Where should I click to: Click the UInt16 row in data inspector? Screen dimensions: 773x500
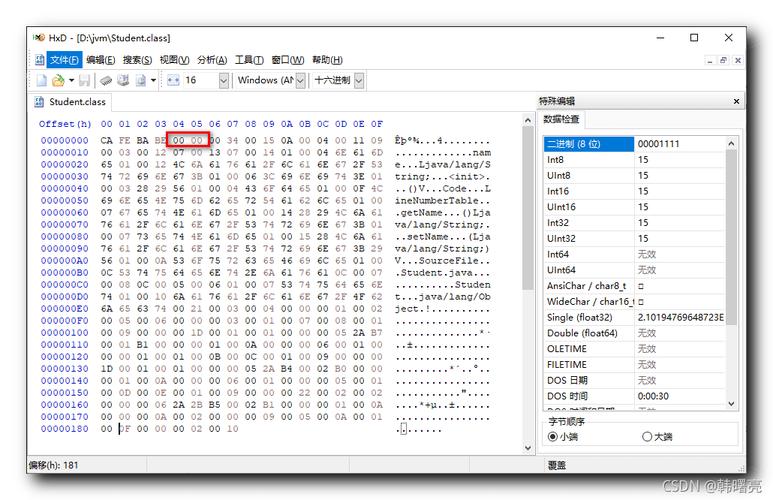[634, 207]
